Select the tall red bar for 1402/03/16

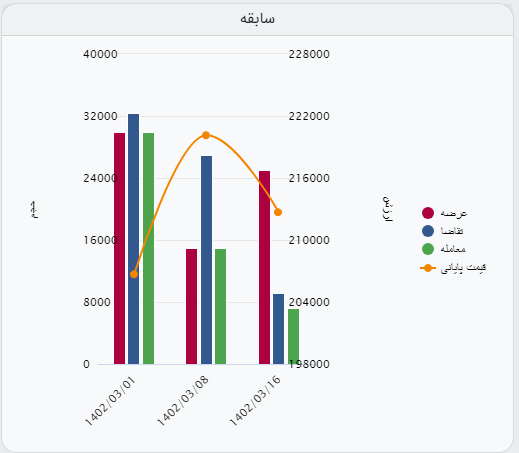coord(264,267)
